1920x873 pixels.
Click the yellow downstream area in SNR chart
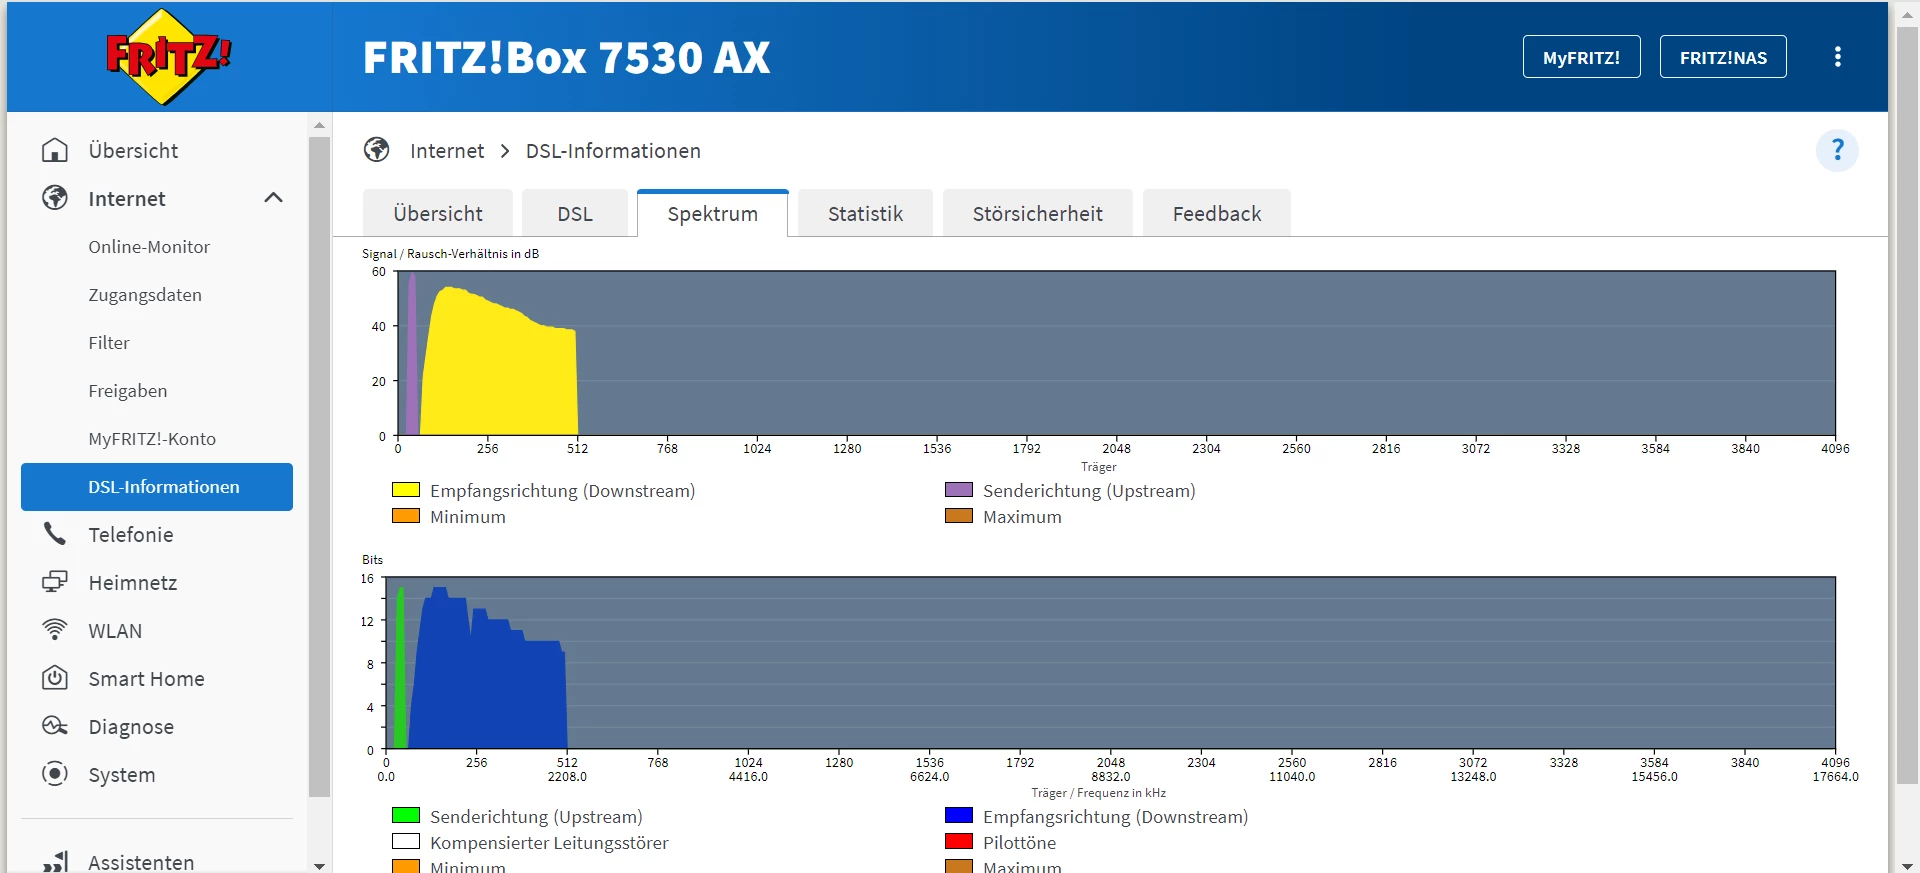point(500,370)
